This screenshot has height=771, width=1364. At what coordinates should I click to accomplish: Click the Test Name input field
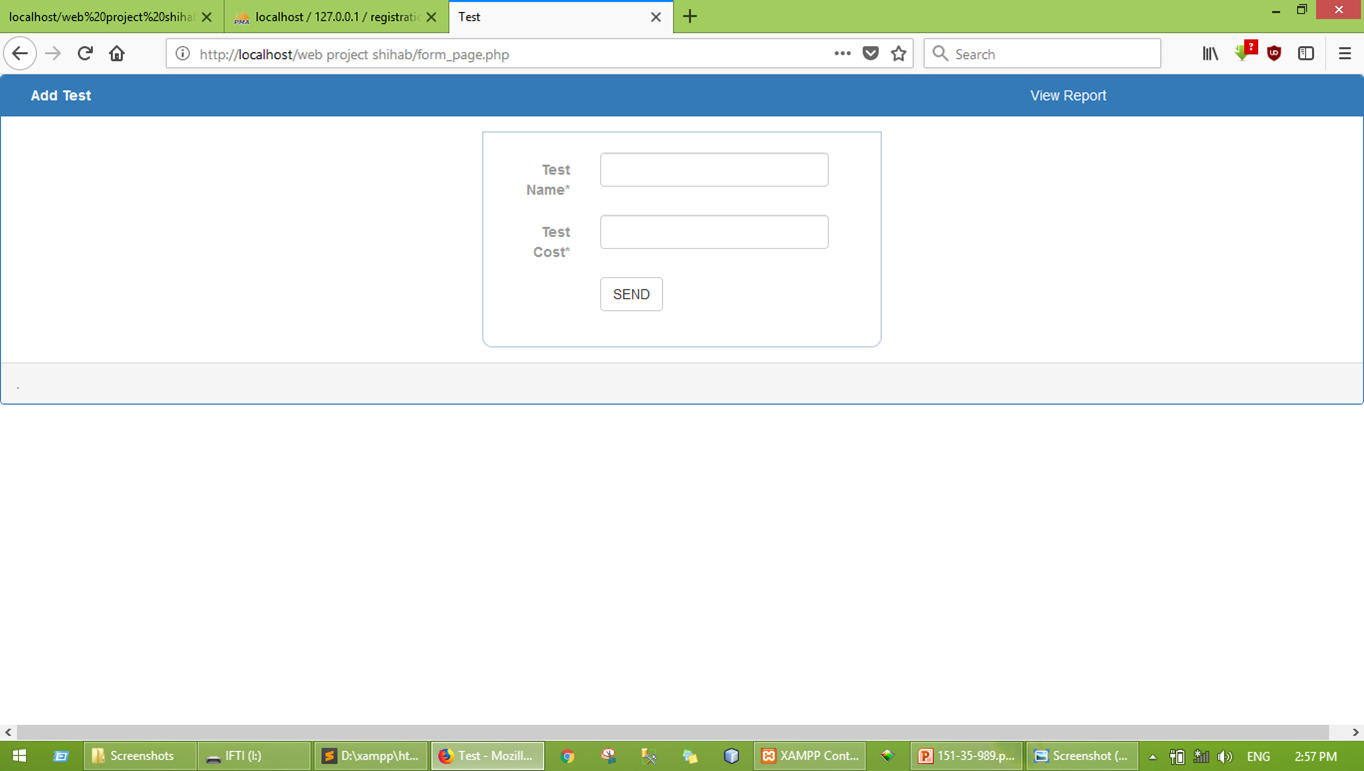click(713, 169)
